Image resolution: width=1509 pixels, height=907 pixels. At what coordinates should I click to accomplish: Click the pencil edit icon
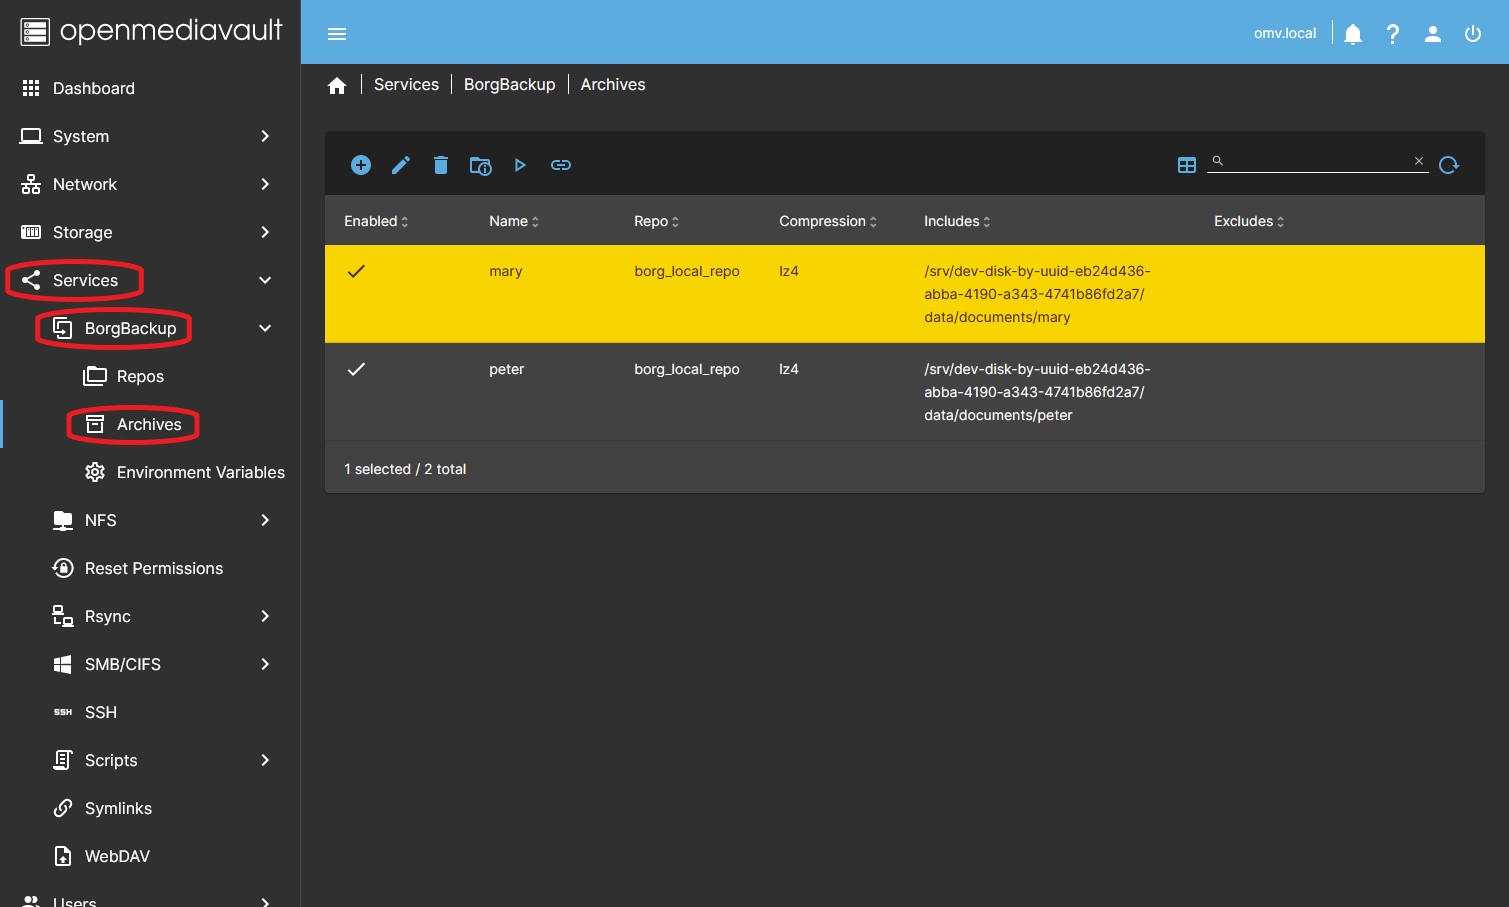(x=401, y=165)
